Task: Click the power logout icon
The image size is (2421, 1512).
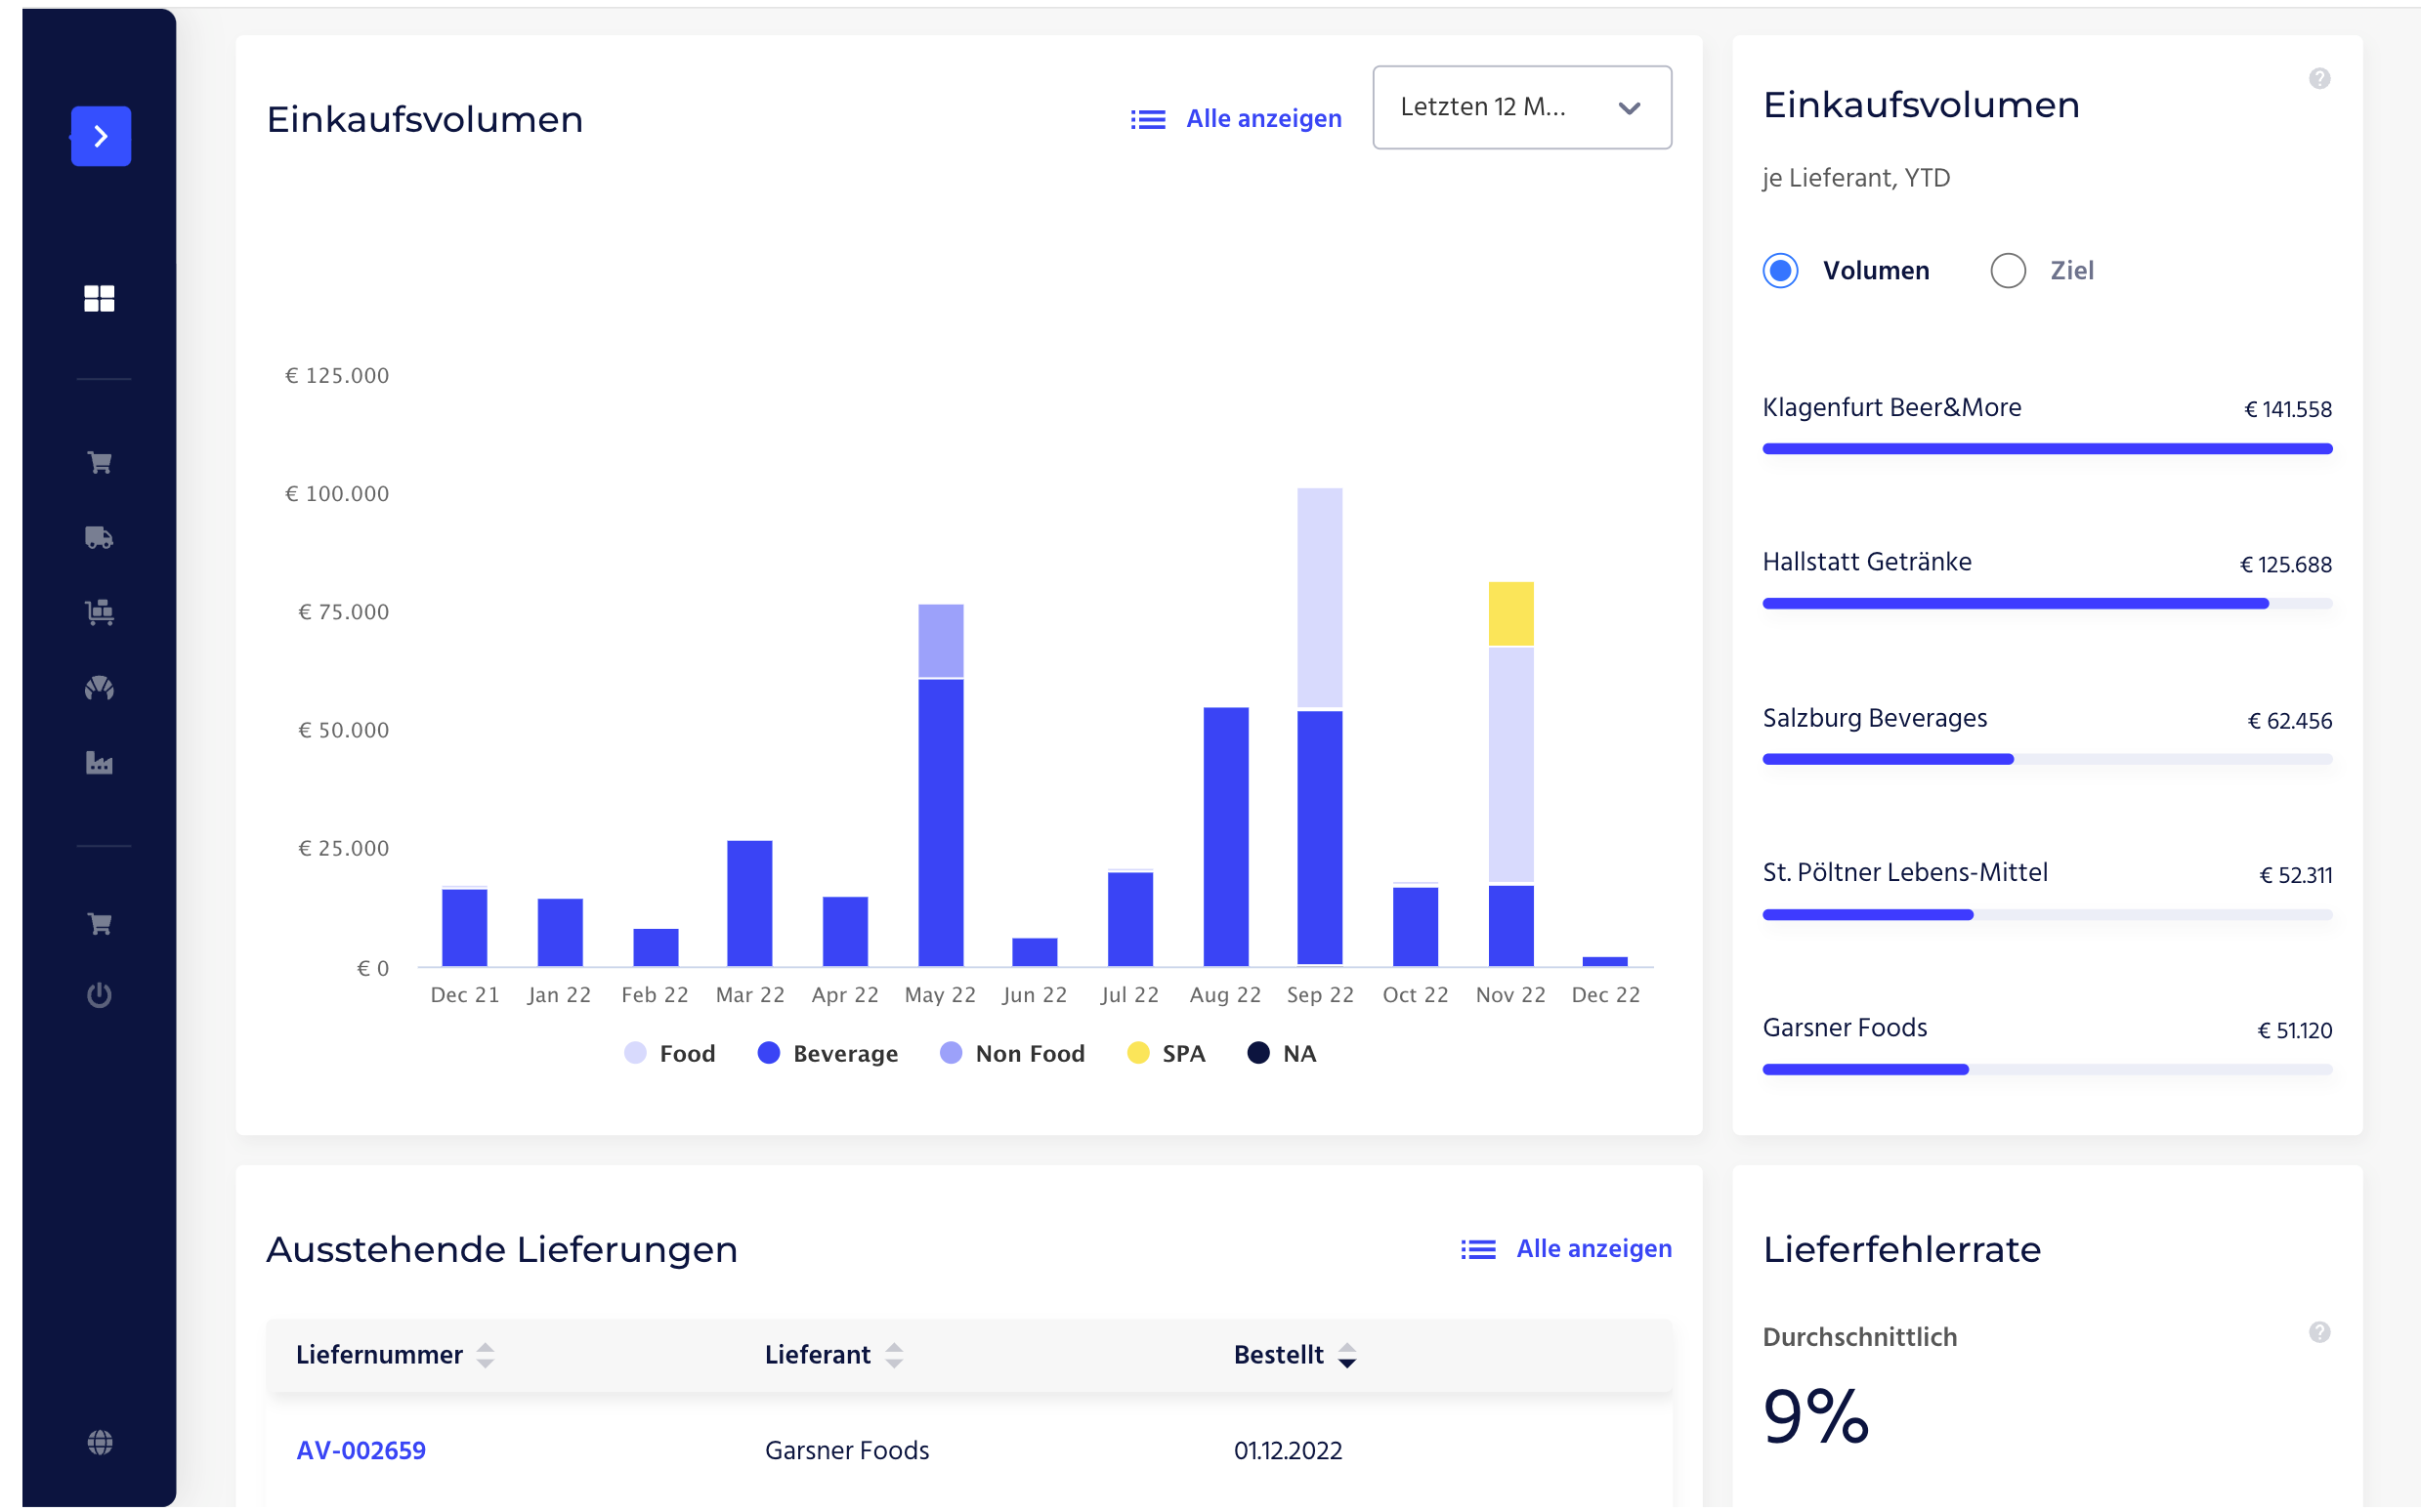Action: point(99,995)
